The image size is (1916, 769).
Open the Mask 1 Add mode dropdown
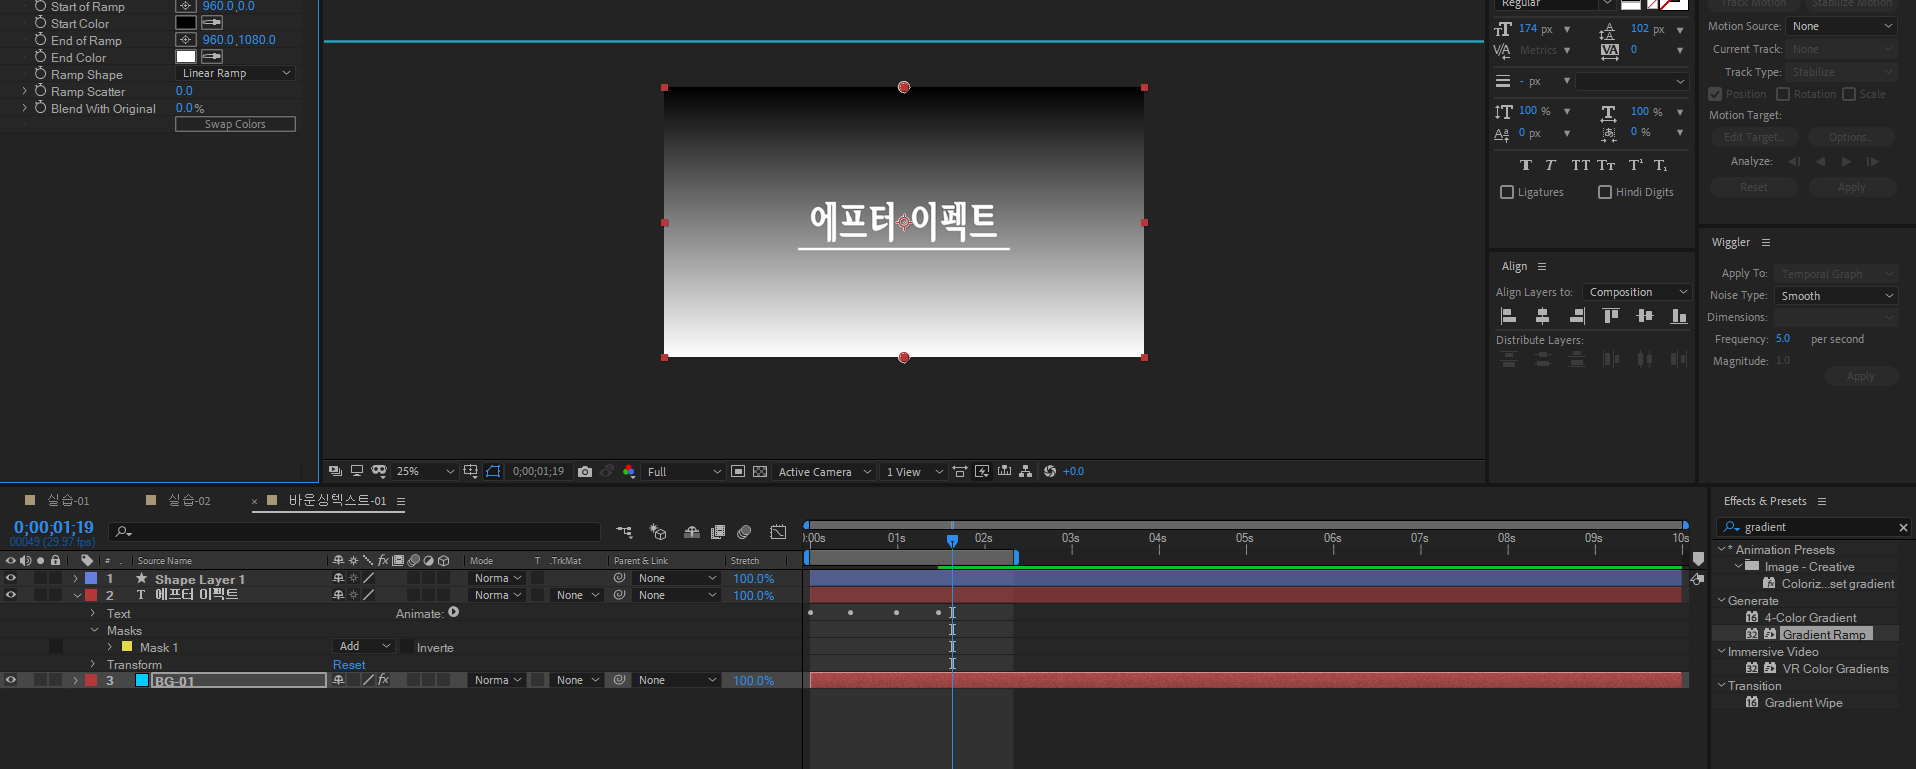364,647
